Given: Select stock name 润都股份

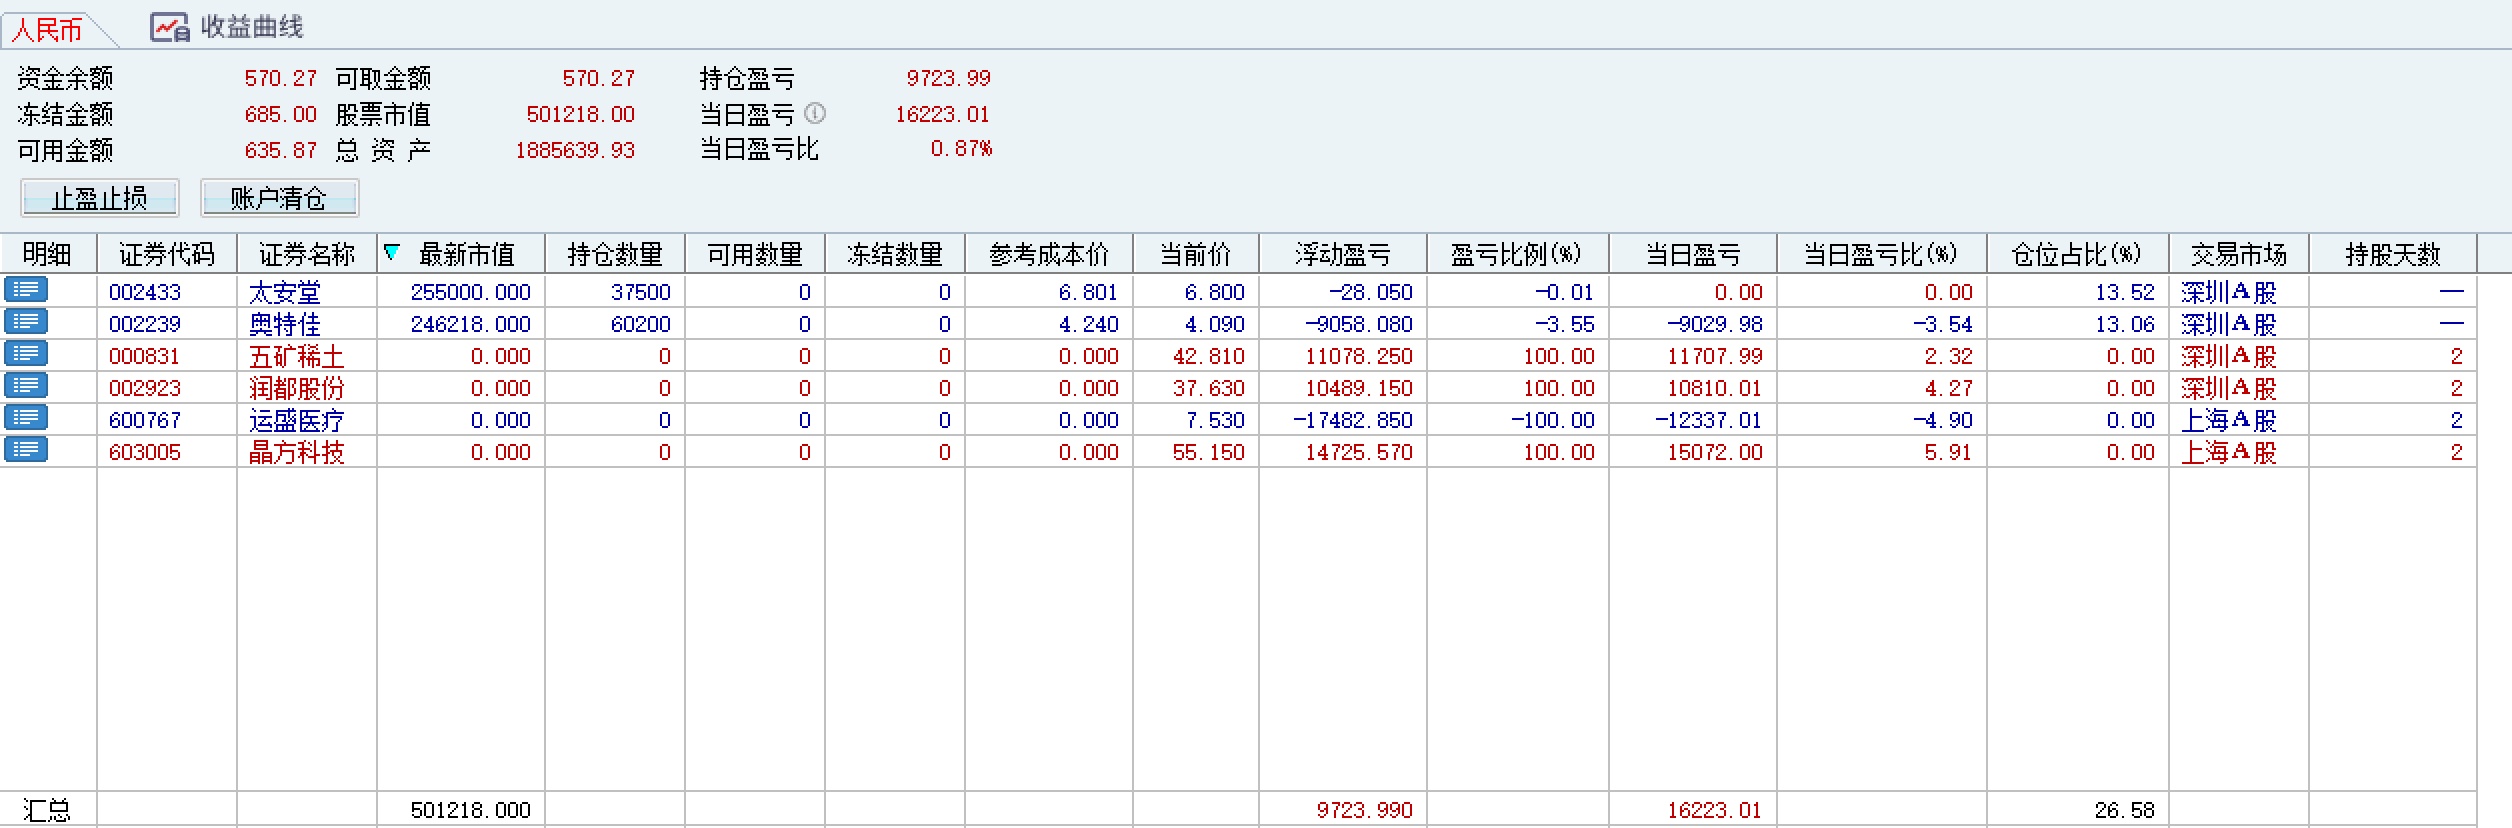Looking at the screenshot, I should coord(297,388).
